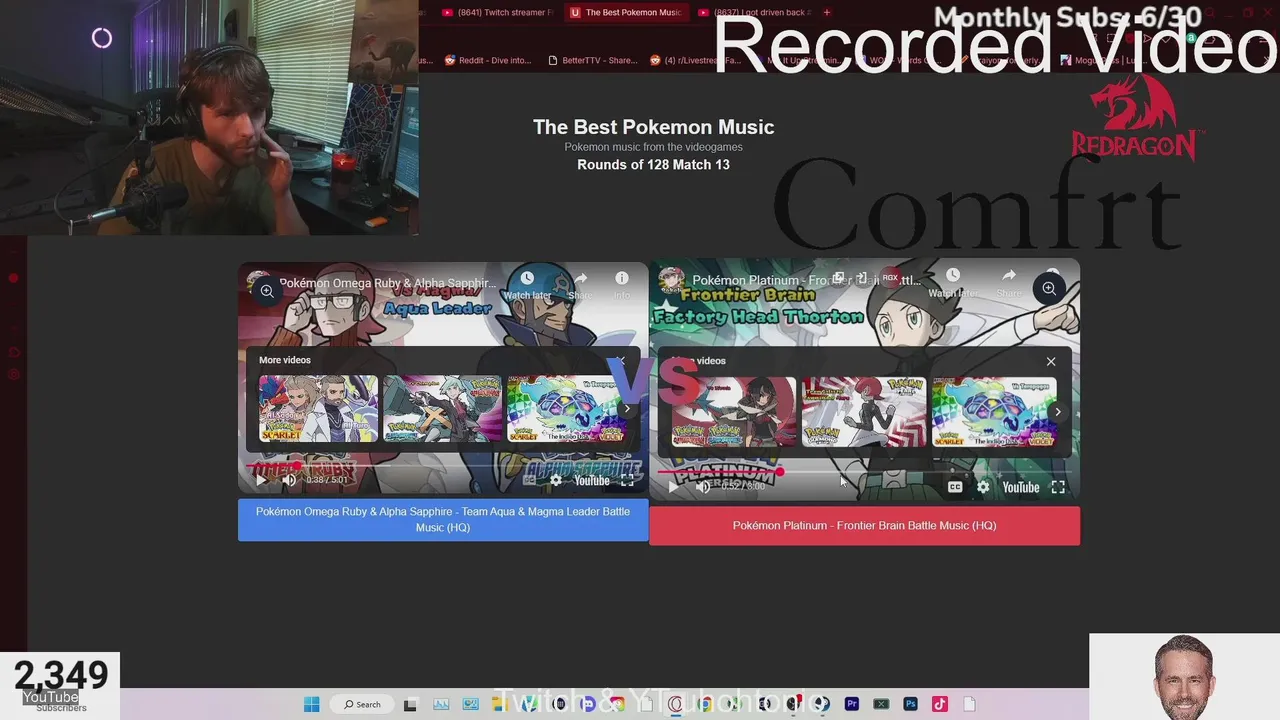Click Share on the Platinum video
This screenshot has height=720, width=1280.
pyautogui.click(x=1008, y=282)
